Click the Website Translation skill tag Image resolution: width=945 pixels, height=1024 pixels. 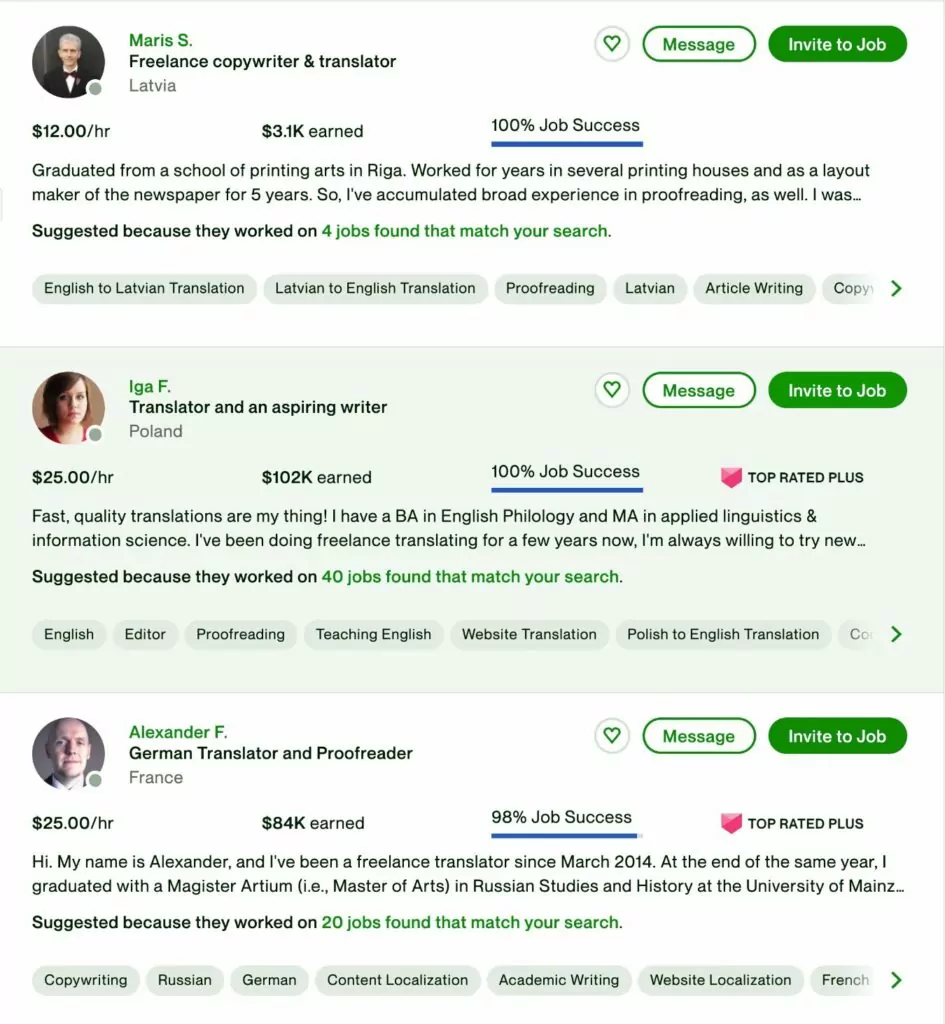tap(529, 634)
